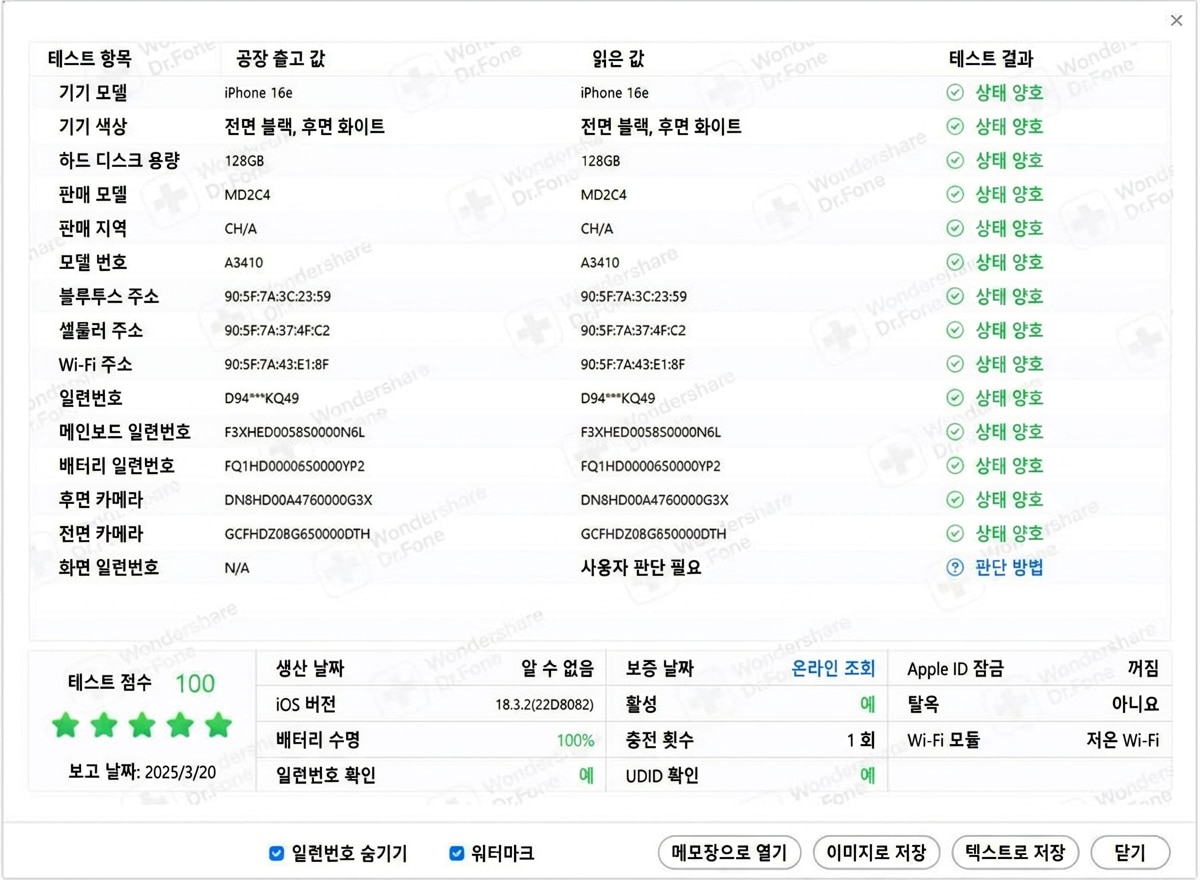Click the question mark icon in 화면 일련번호 row
The width and height of the screenshot is (1200, 880).
pyautogui.click(x=955, y=568)
